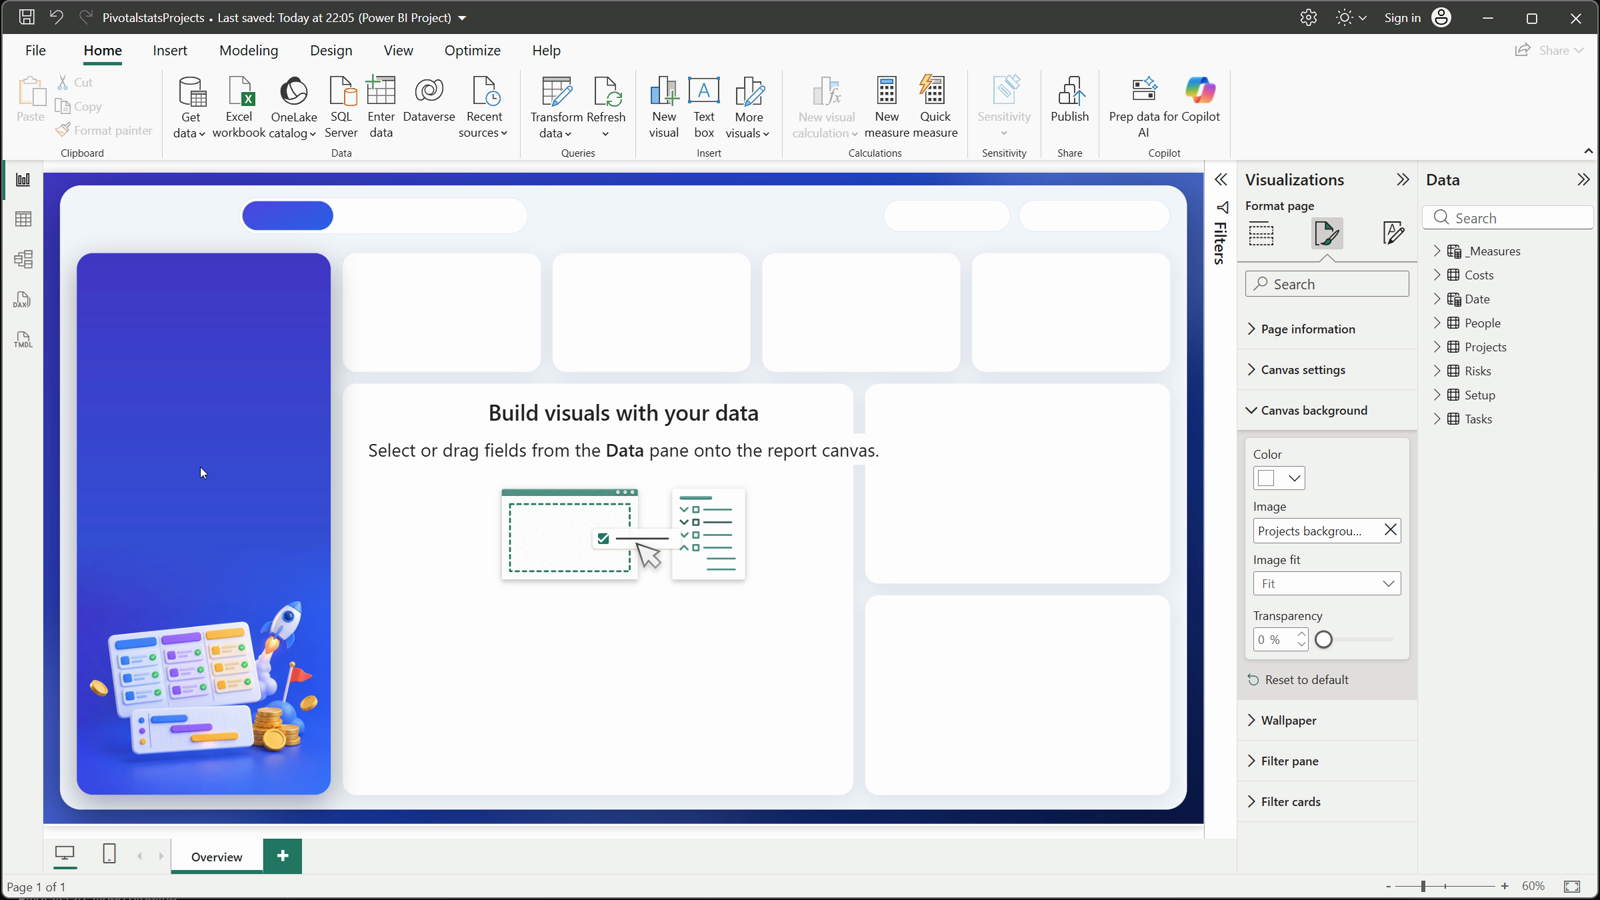Image resolution: width=1600 pixels, height=900 pixels.
Task: Switch to Model view in sidebar
Action: pos(23,259)
